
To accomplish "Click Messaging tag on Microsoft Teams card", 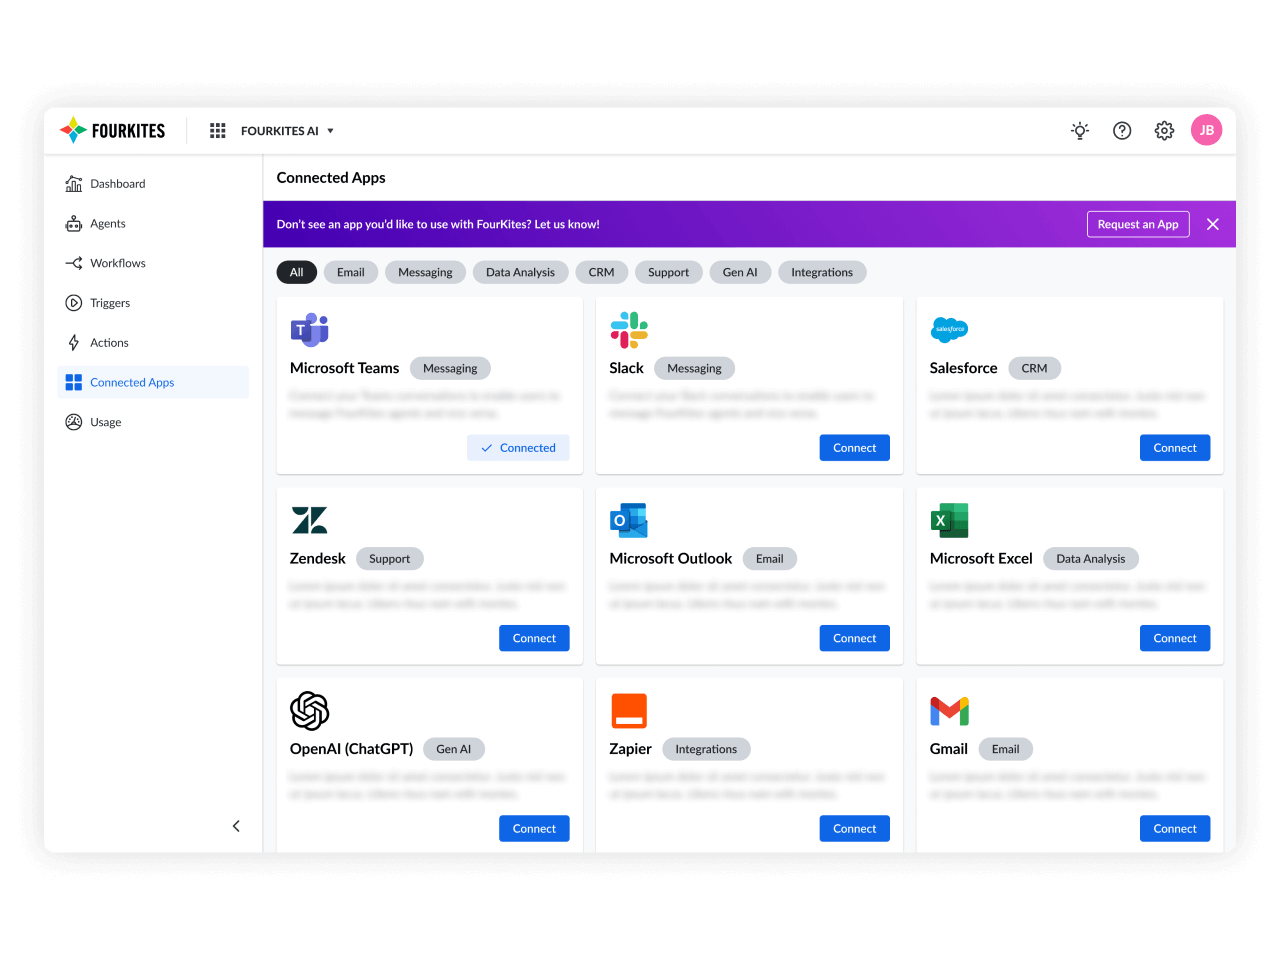I will click(450, 368).
